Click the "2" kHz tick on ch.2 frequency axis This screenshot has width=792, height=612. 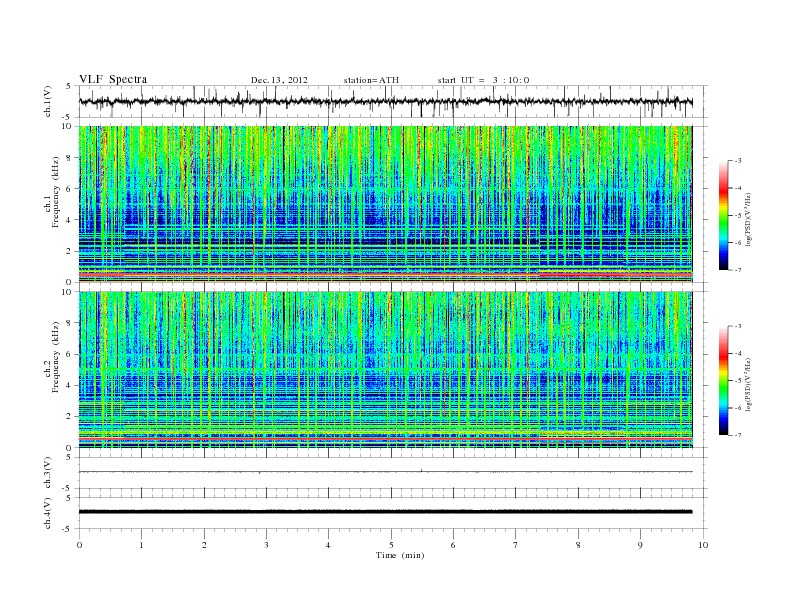tap(70, 417)
